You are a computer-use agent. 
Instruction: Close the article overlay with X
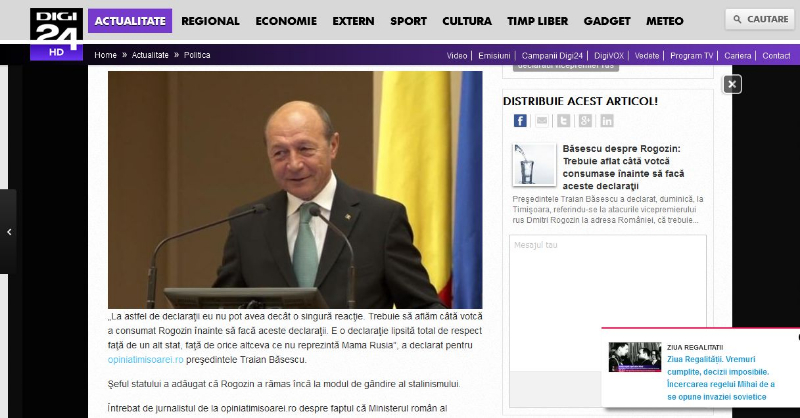732,84
